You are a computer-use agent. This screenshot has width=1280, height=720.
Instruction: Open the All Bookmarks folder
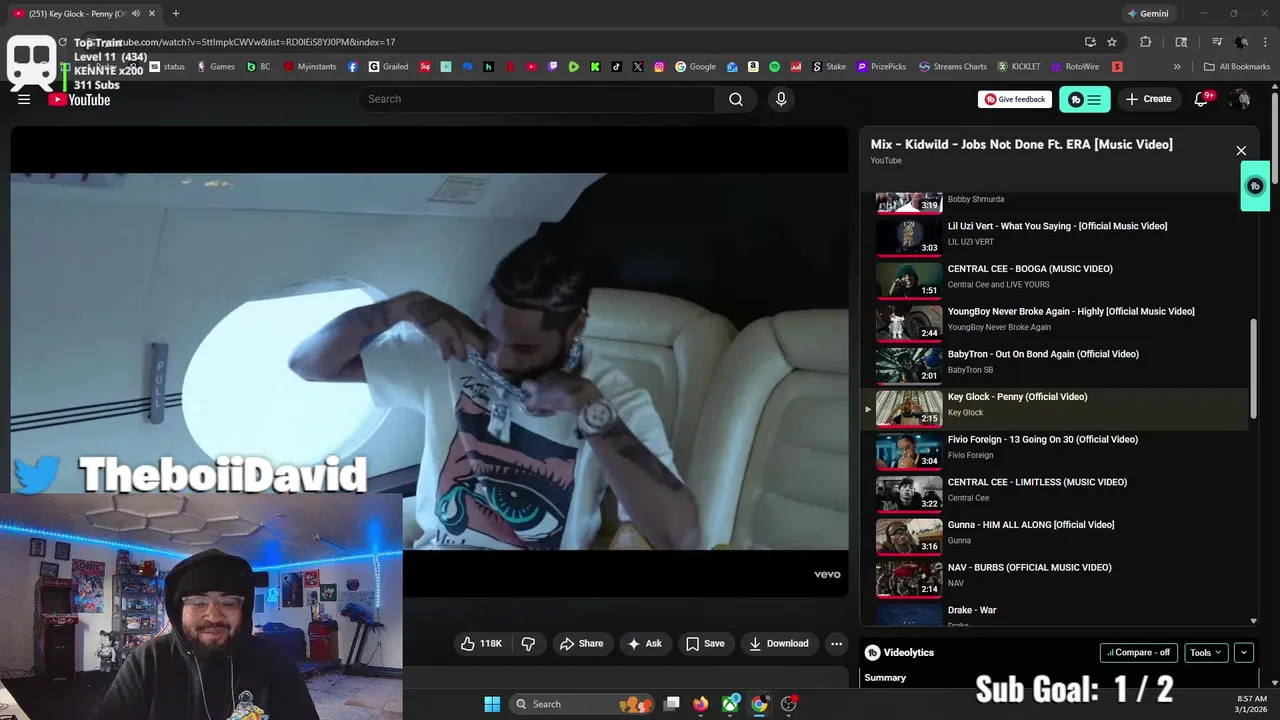(x=1237, y=67)
